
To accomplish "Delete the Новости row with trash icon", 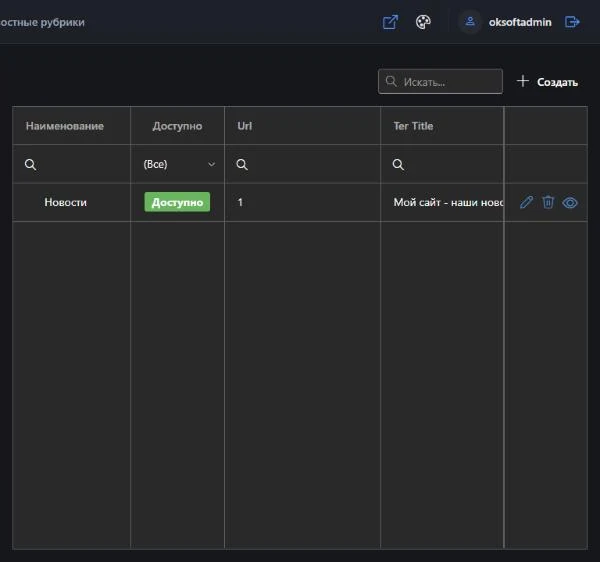I will coord(548,202).
